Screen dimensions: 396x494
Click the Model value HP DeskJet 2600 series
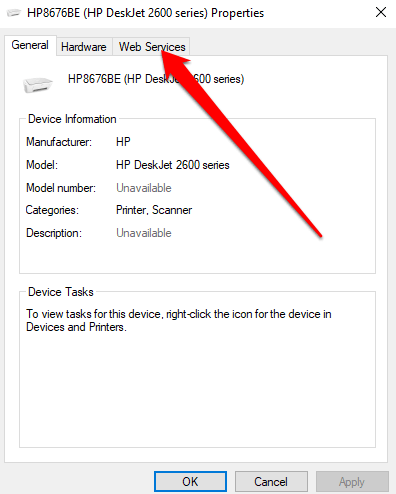173,165
